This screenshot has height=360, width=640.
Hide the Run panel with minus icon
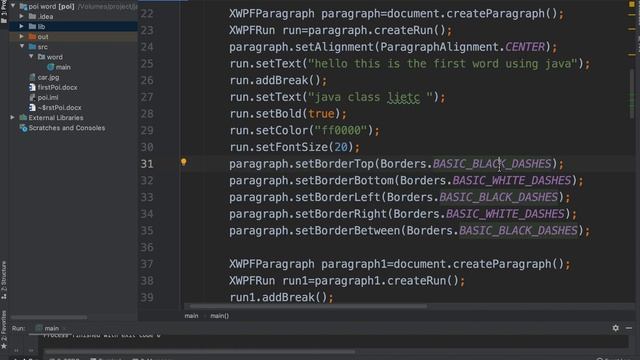pos(629,328)
